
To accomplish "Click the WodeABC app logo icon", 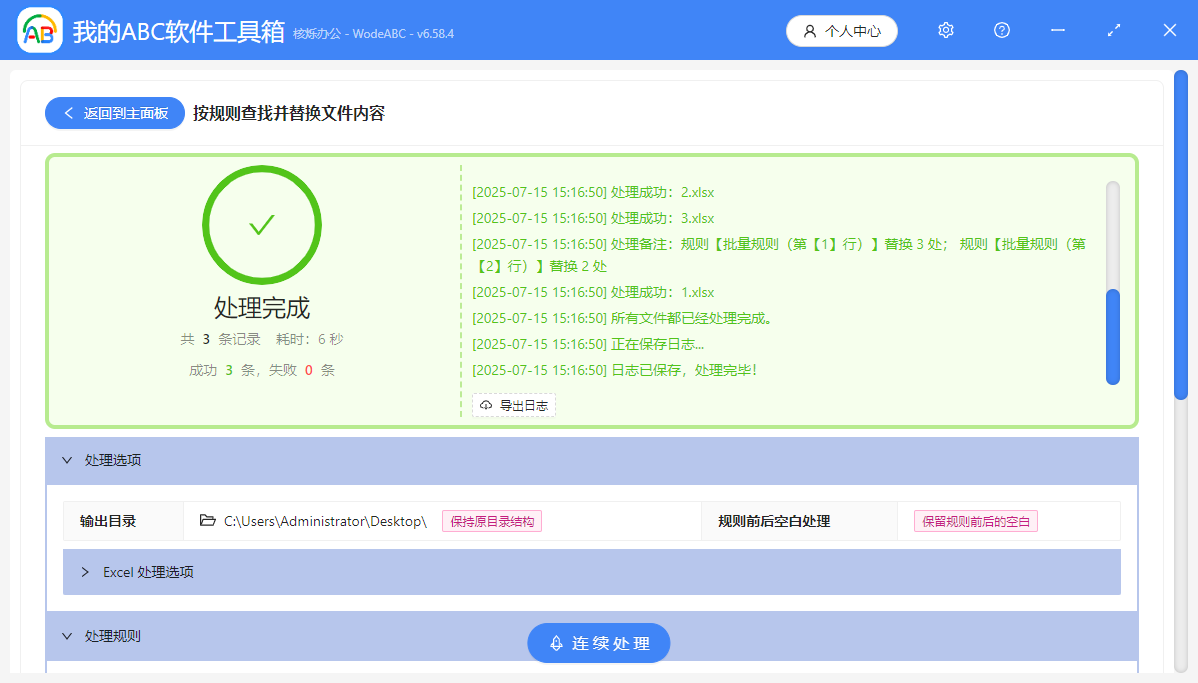I will coord(39,30).
